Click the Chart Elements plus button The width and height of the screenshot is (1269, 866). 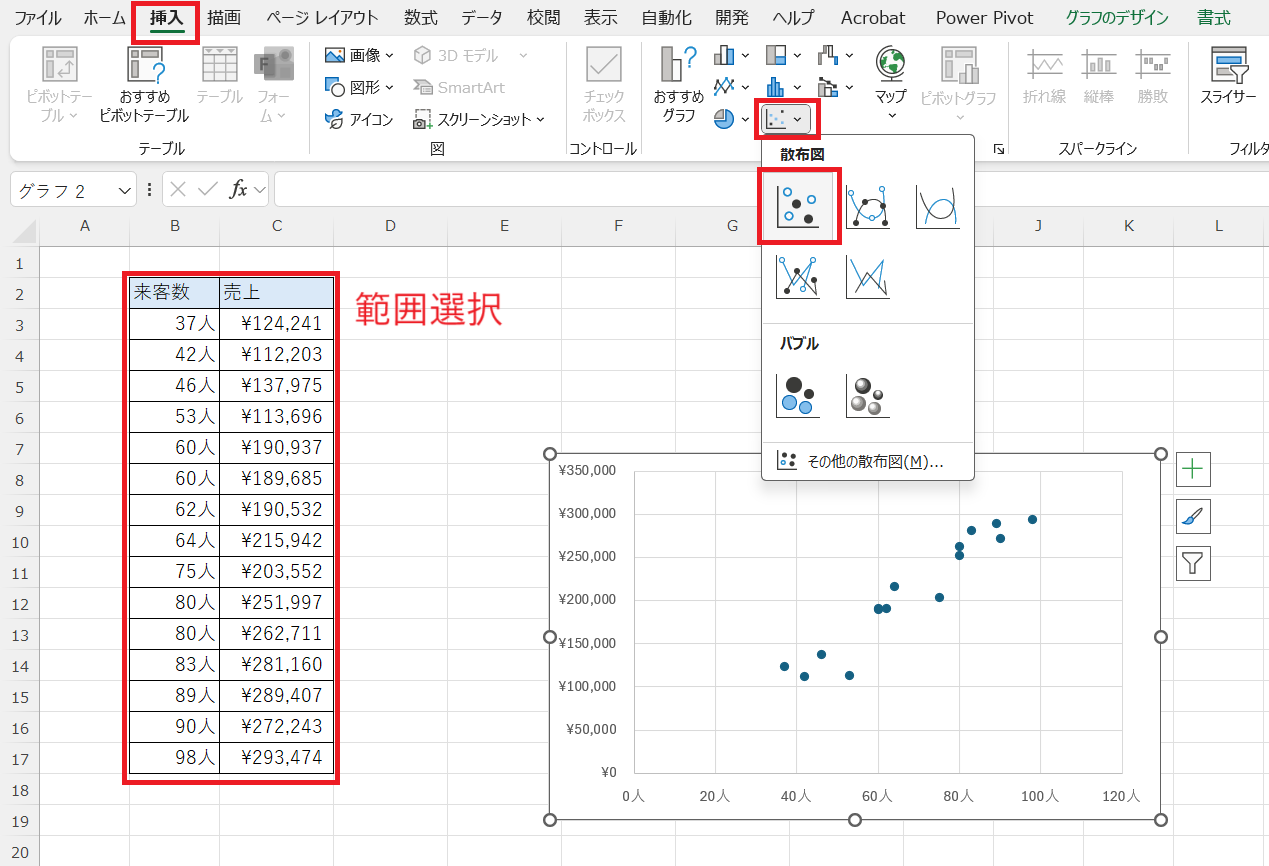1193,469
